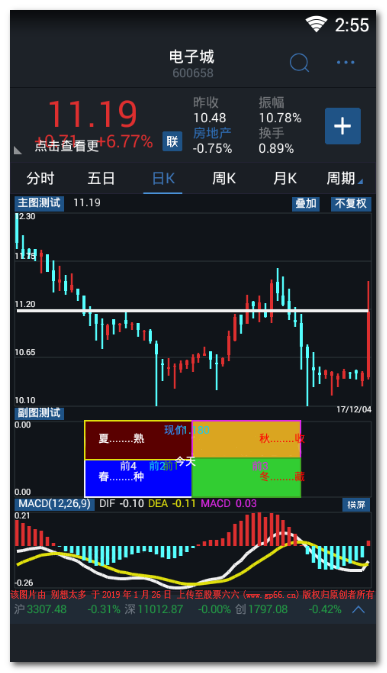Tap the Wi-Fi status icon
387x673 pixels.
tap(316, 24)
